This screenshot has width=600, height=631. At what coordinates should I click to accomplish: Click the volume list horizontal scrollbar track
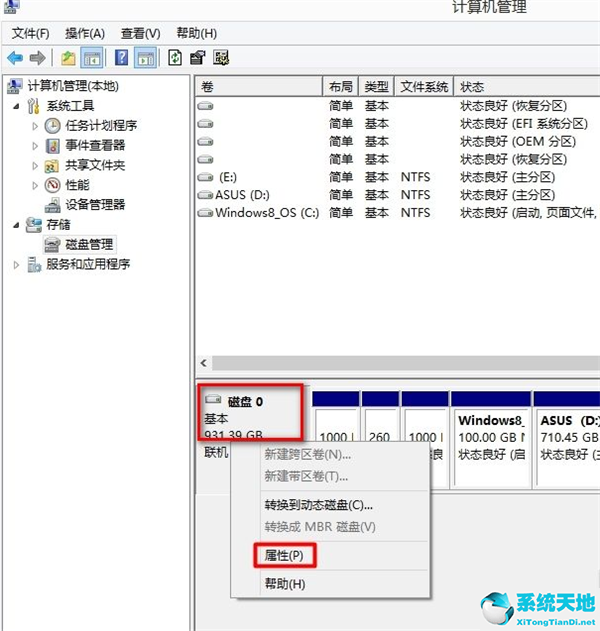[x=406, y=363]
